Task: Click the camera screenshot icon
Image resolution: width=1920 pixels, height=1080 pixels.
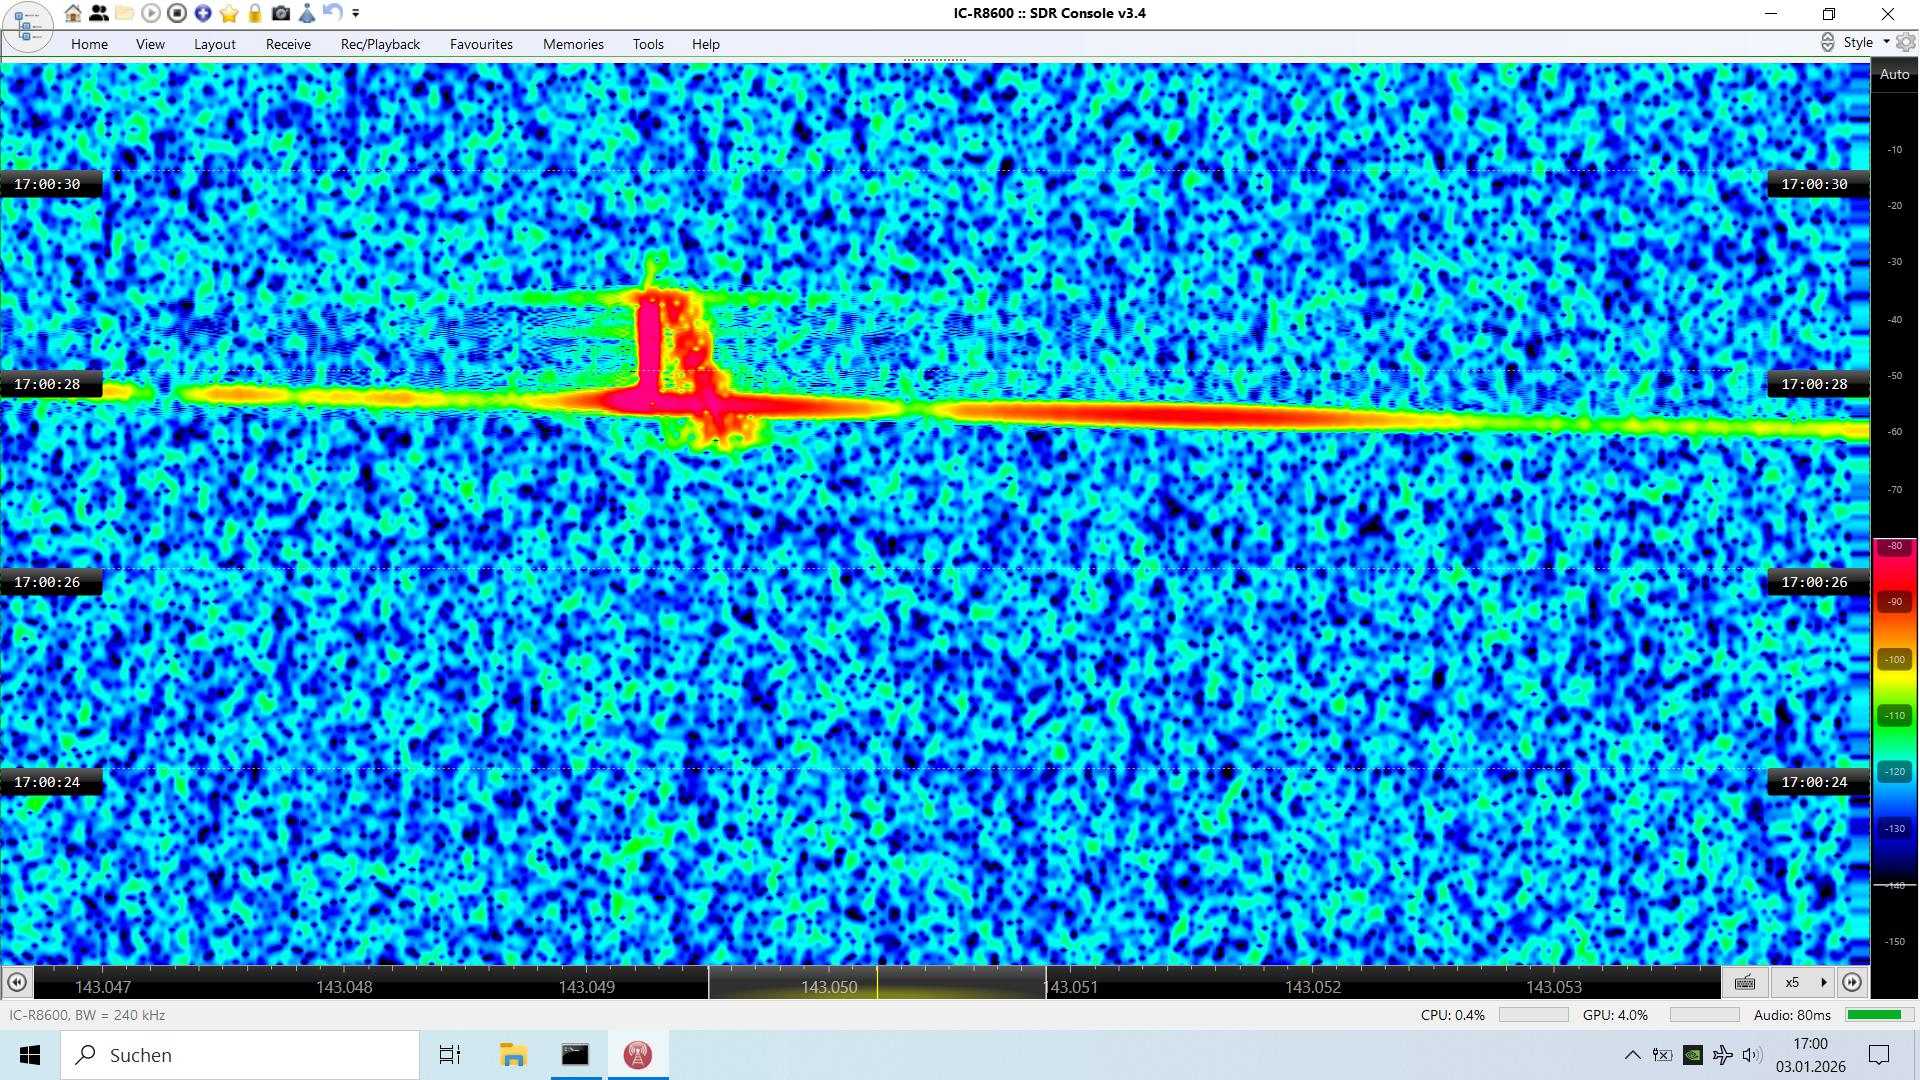Action: click(x=281, y=13)
